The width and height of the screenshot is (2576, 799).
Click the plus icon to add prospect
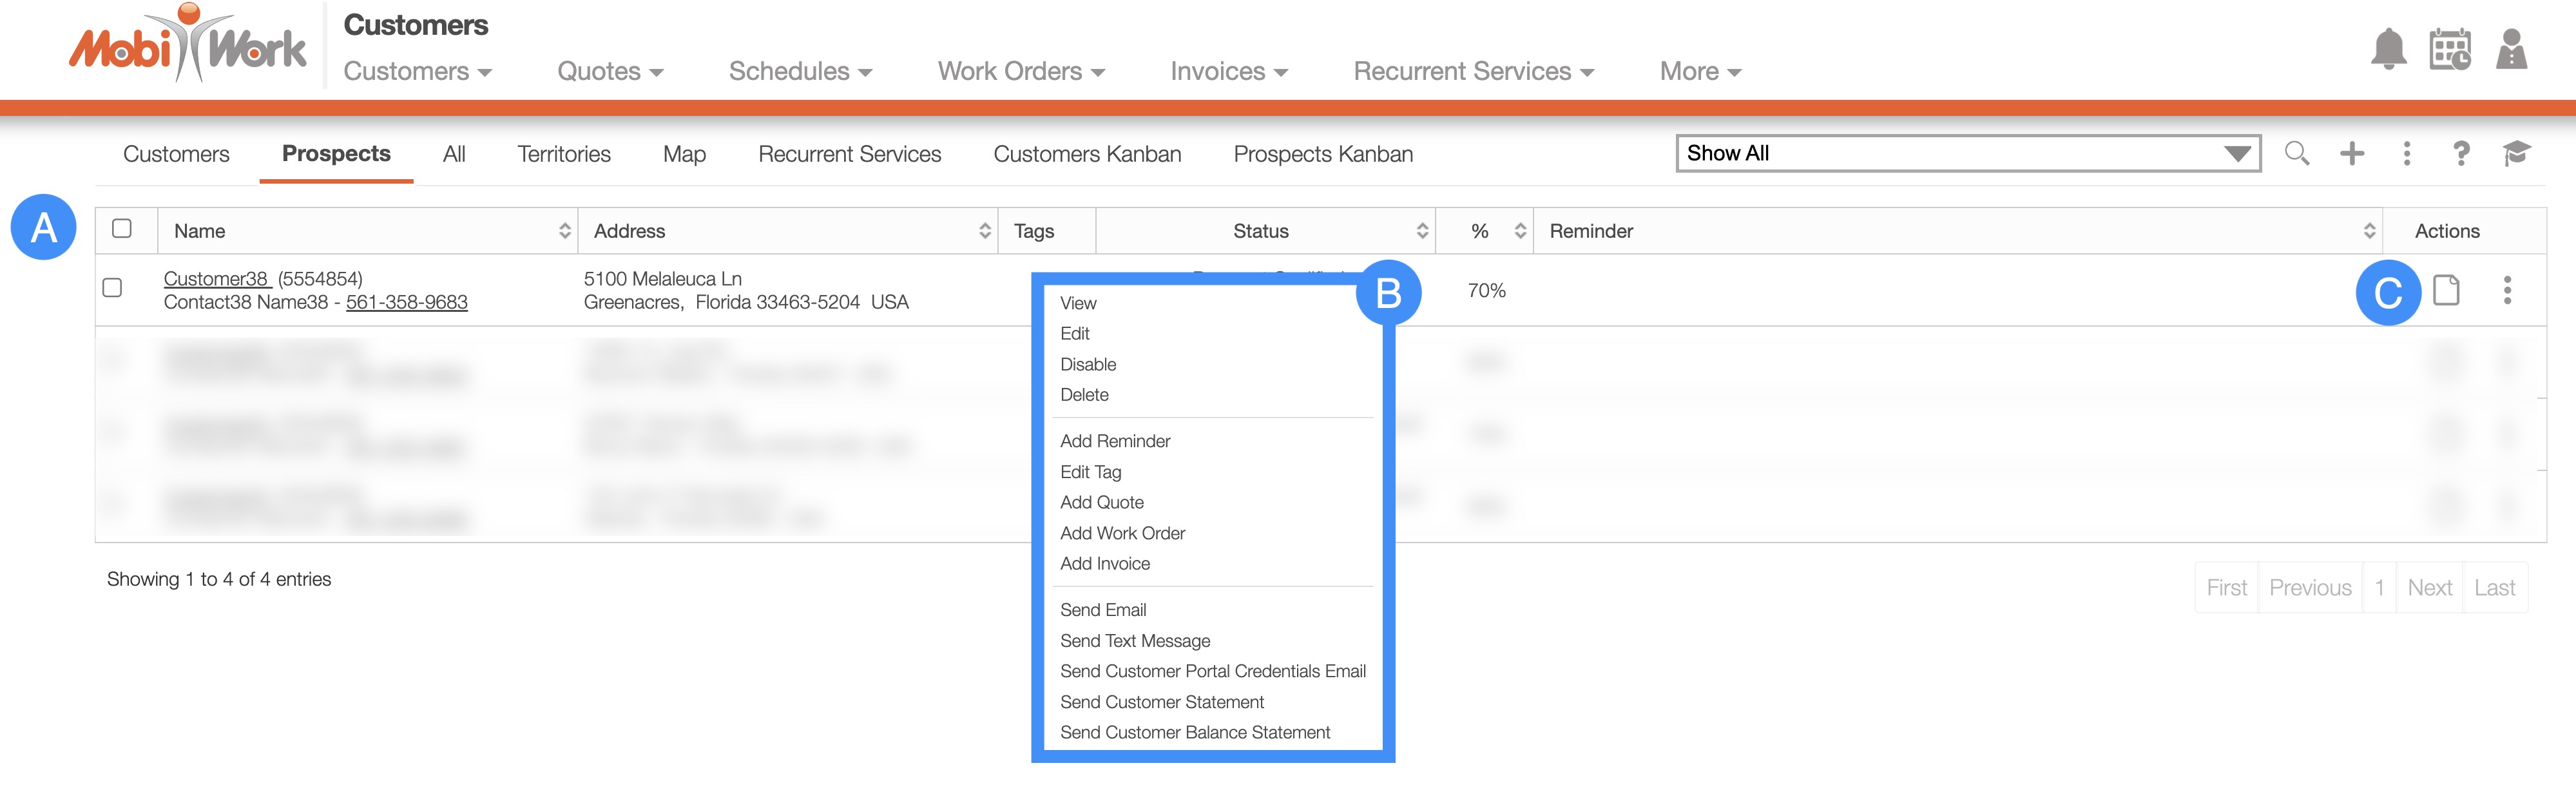(2352, 153)
